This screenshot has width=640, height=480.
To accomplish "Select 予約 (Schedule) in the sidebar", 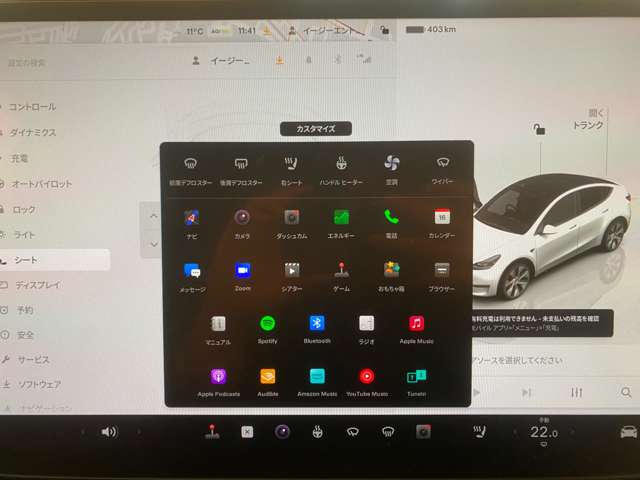I will (x=24, y=310).
